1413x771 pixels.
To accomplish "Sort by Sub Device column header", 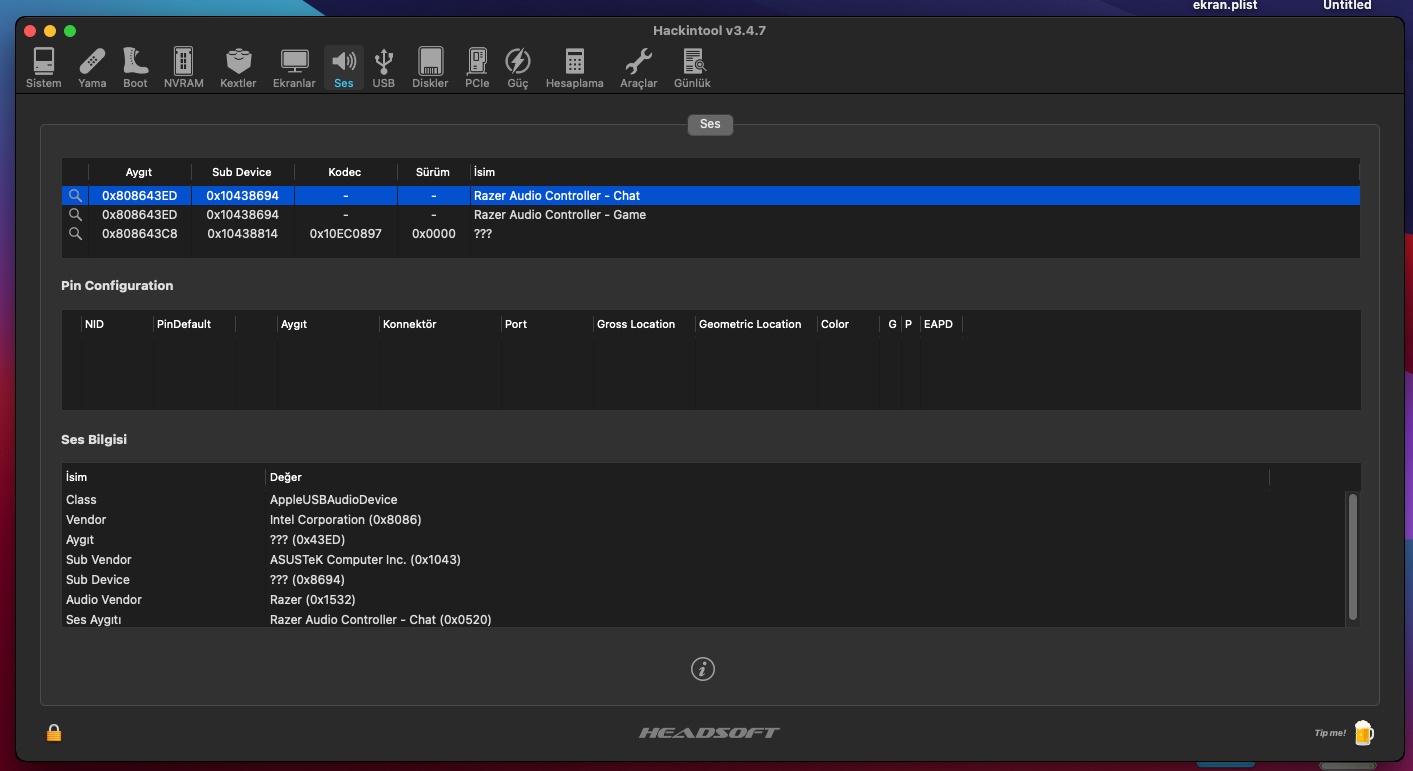I will [x=242, y=172].
